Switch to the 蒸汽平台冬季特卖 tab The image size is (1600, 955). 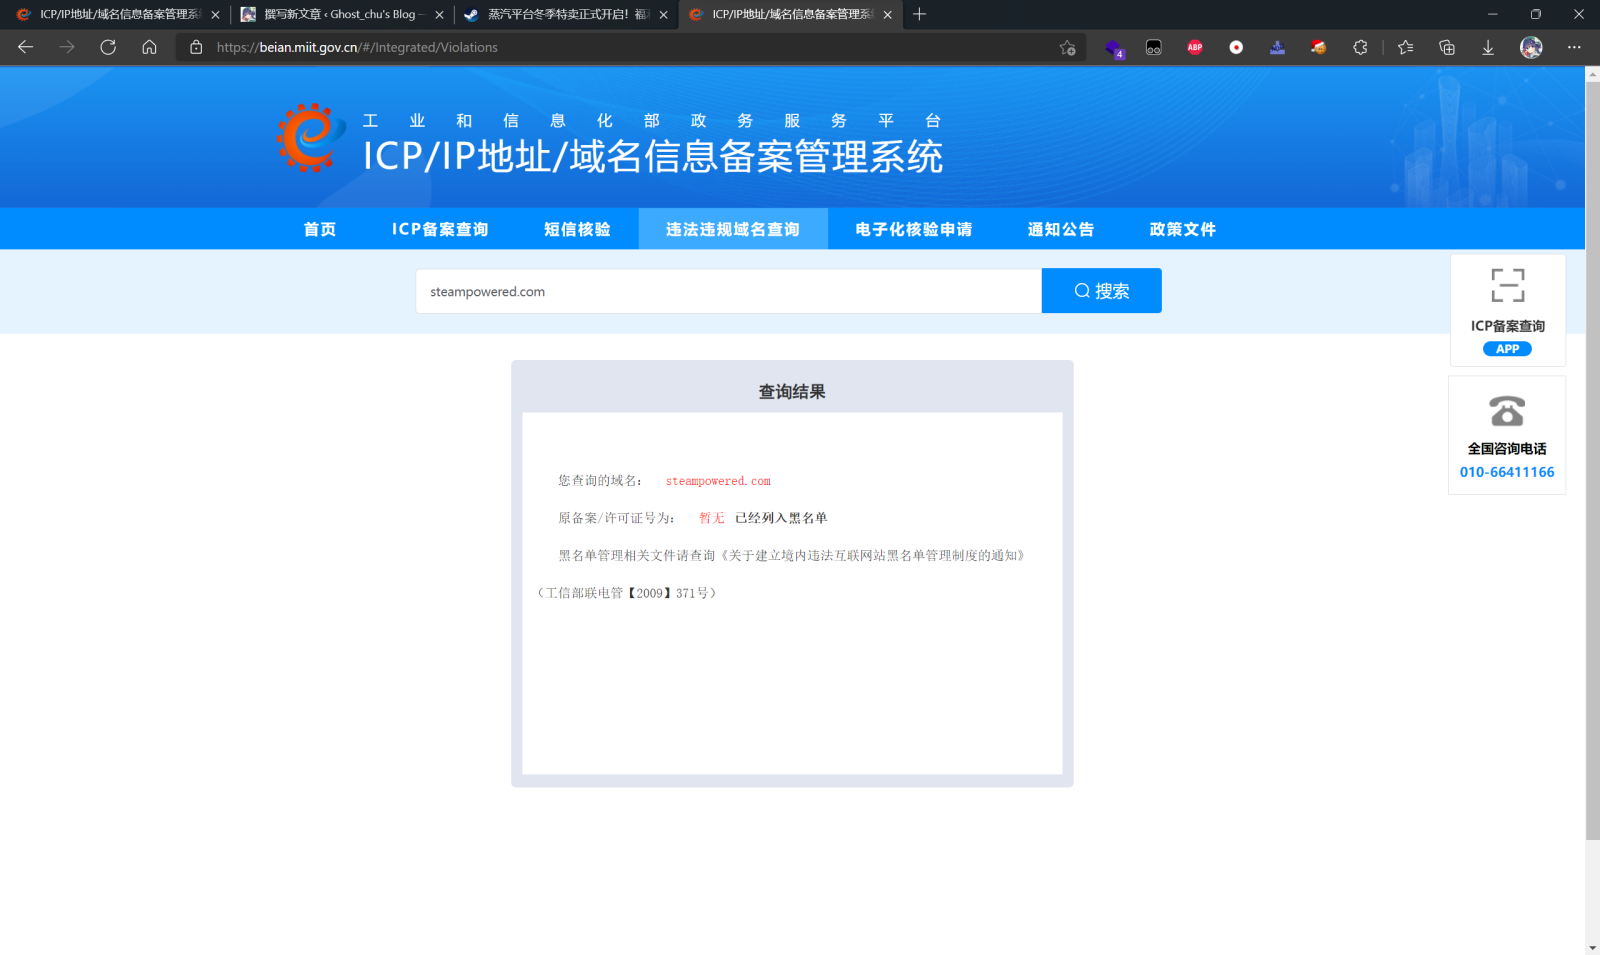coord(565,14)
